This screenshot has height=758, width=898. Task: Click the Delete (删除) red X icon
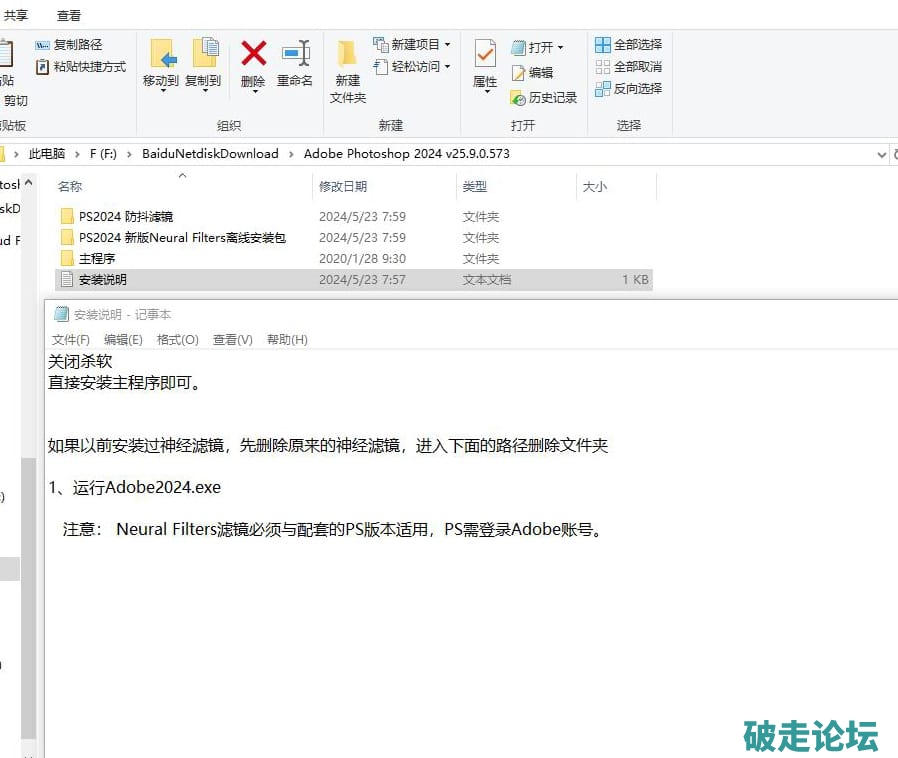click(x=253, y=54)
